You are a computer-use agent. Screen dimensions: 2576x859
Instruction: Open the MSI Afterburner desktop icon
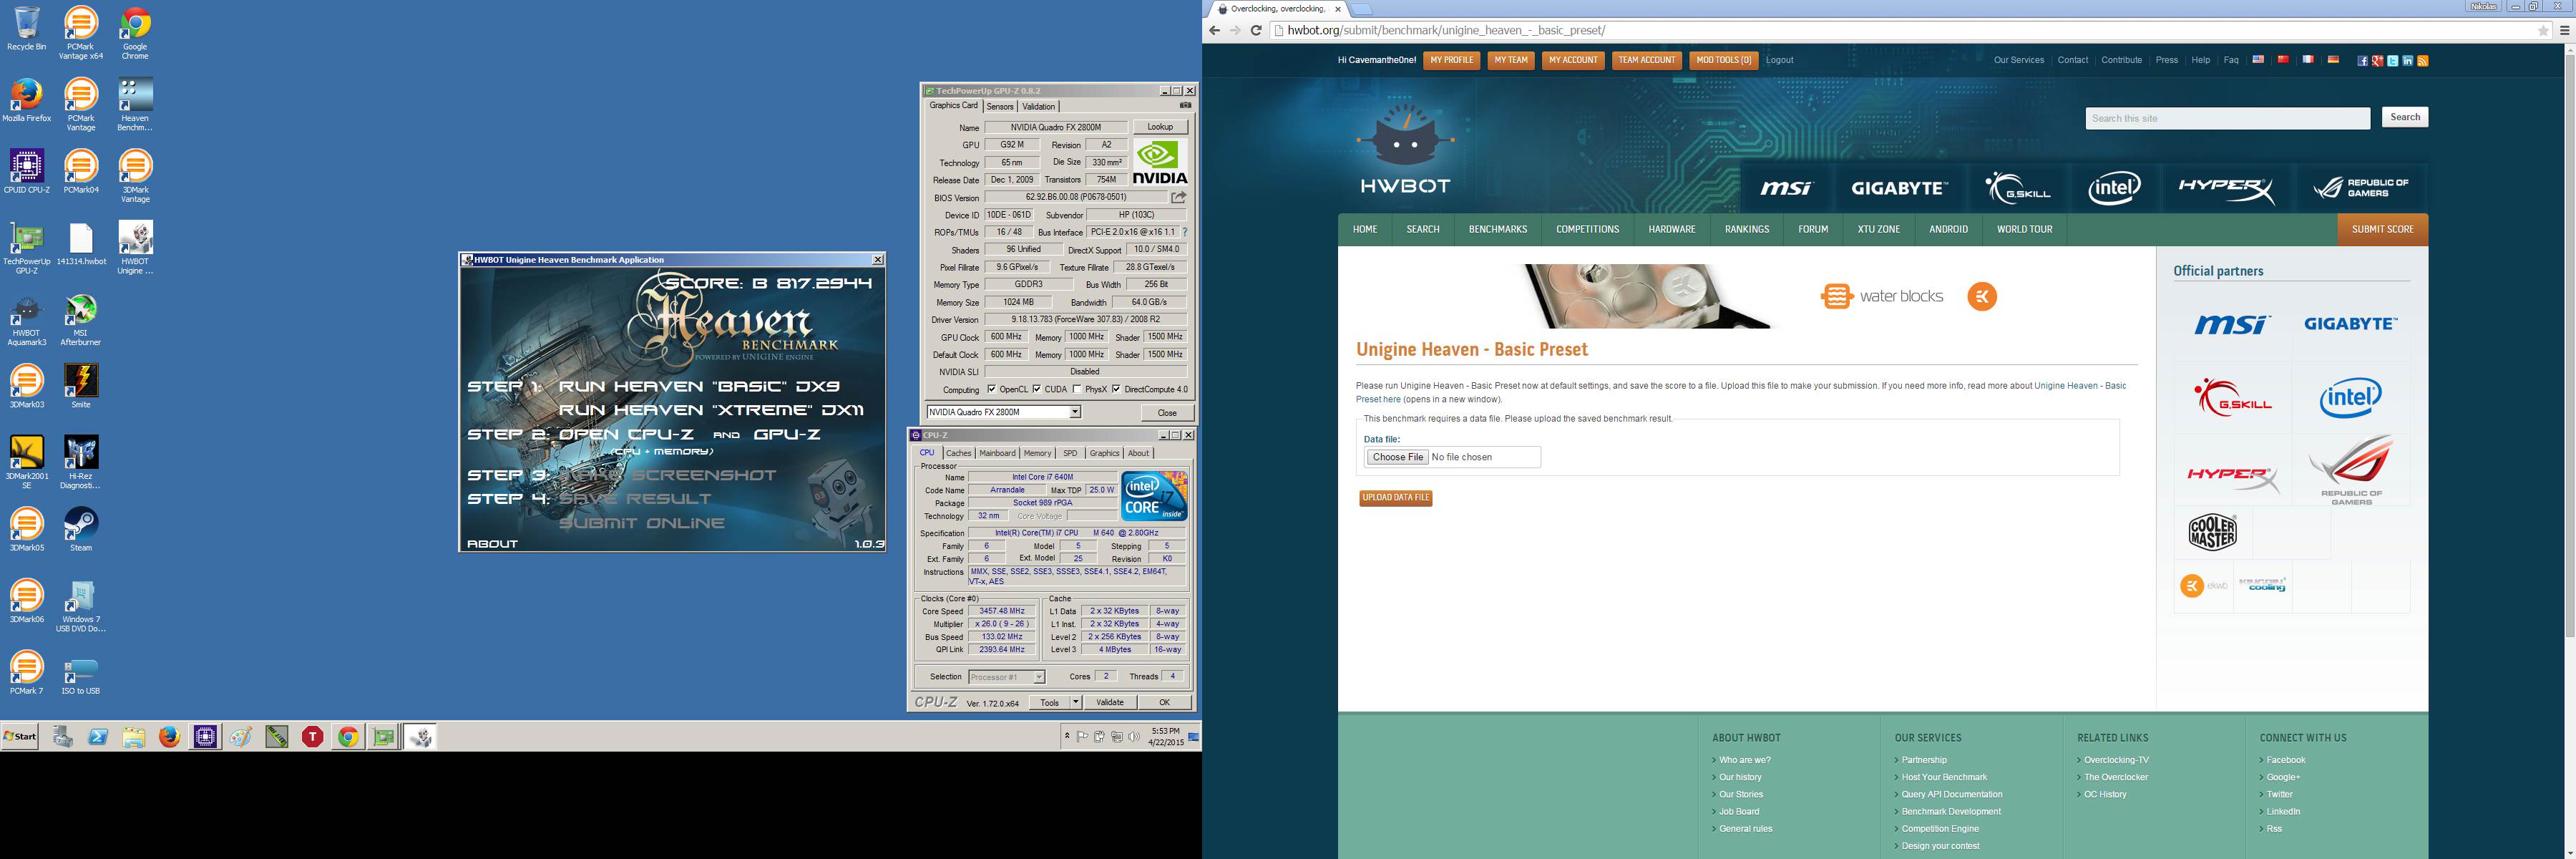click(x=81, y=320)
